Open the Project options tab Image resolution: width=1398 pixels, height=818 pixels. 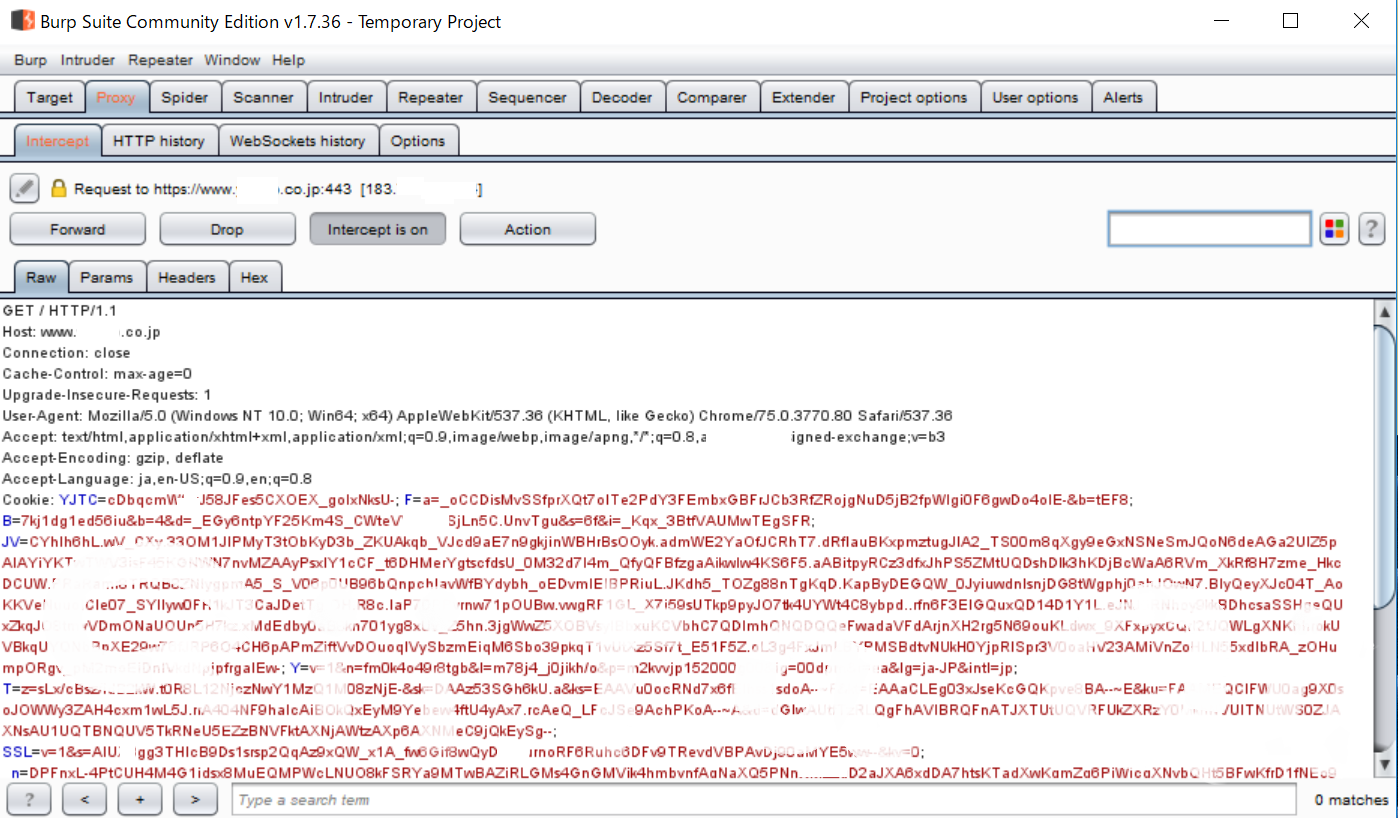pos(914,97)
